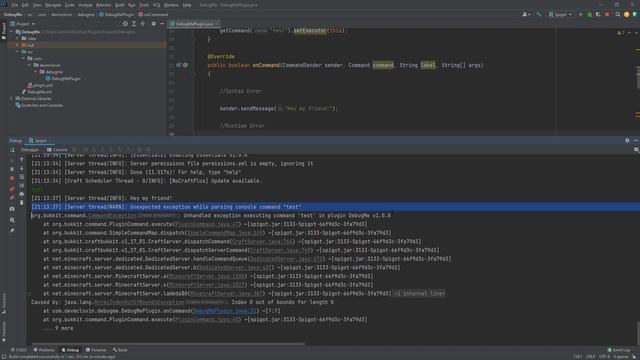
Task: Select plugin.yml file in tree
Action: [x=40, y=85]
